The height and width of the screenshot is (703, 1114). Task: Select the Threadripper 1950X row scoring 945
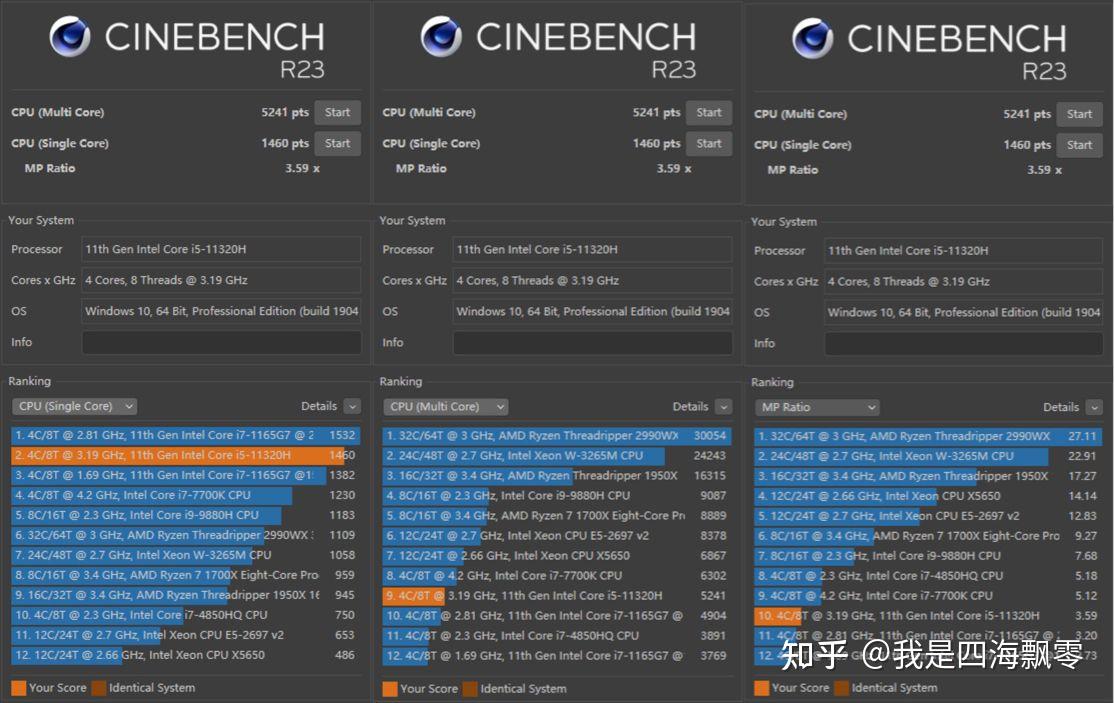click(185, 595)
